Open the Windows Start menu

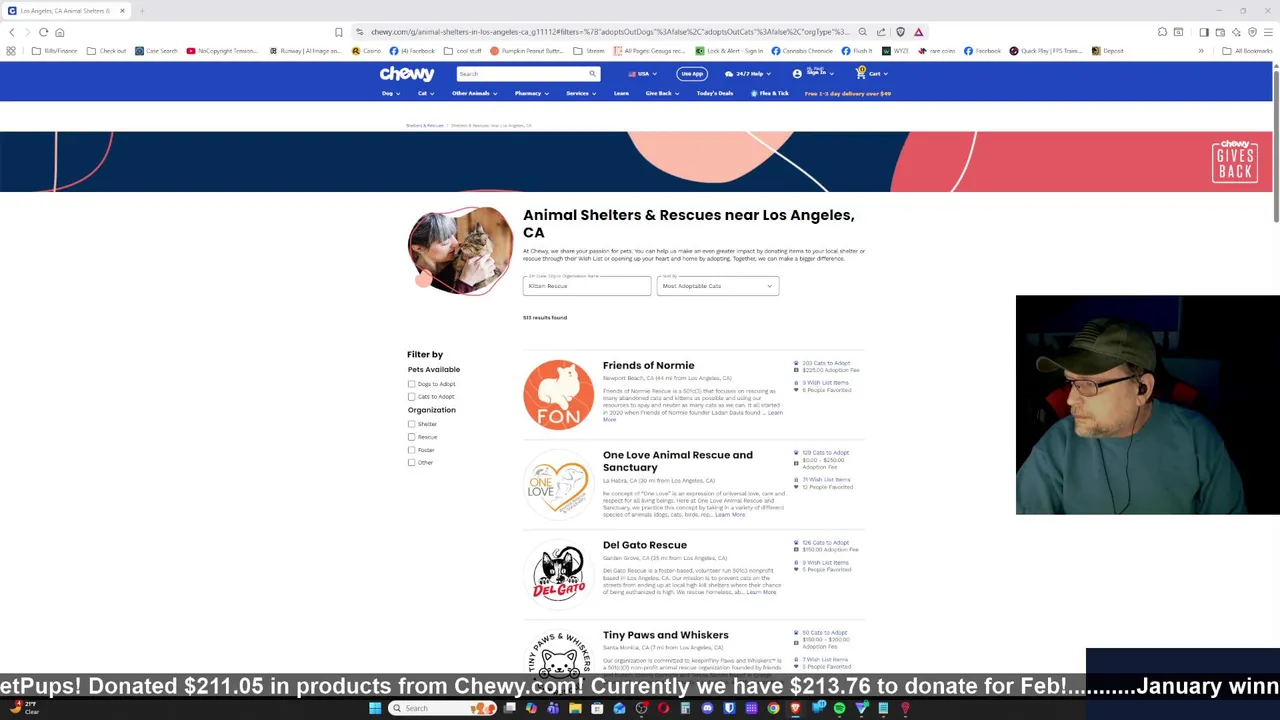pyautogui.click(x=375, y=708)
